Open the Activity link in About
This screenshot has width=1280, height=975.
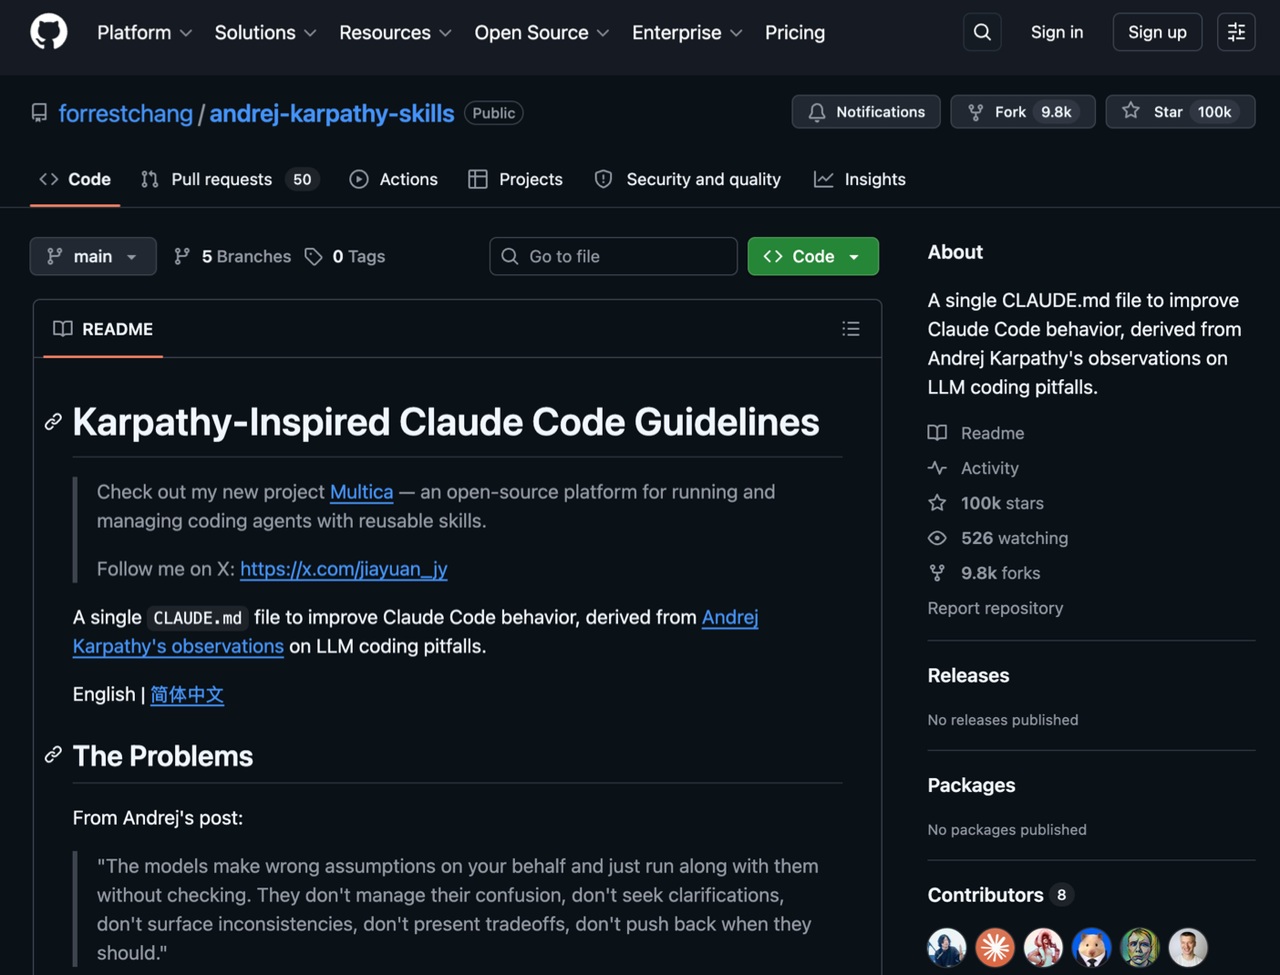(973, 468)
